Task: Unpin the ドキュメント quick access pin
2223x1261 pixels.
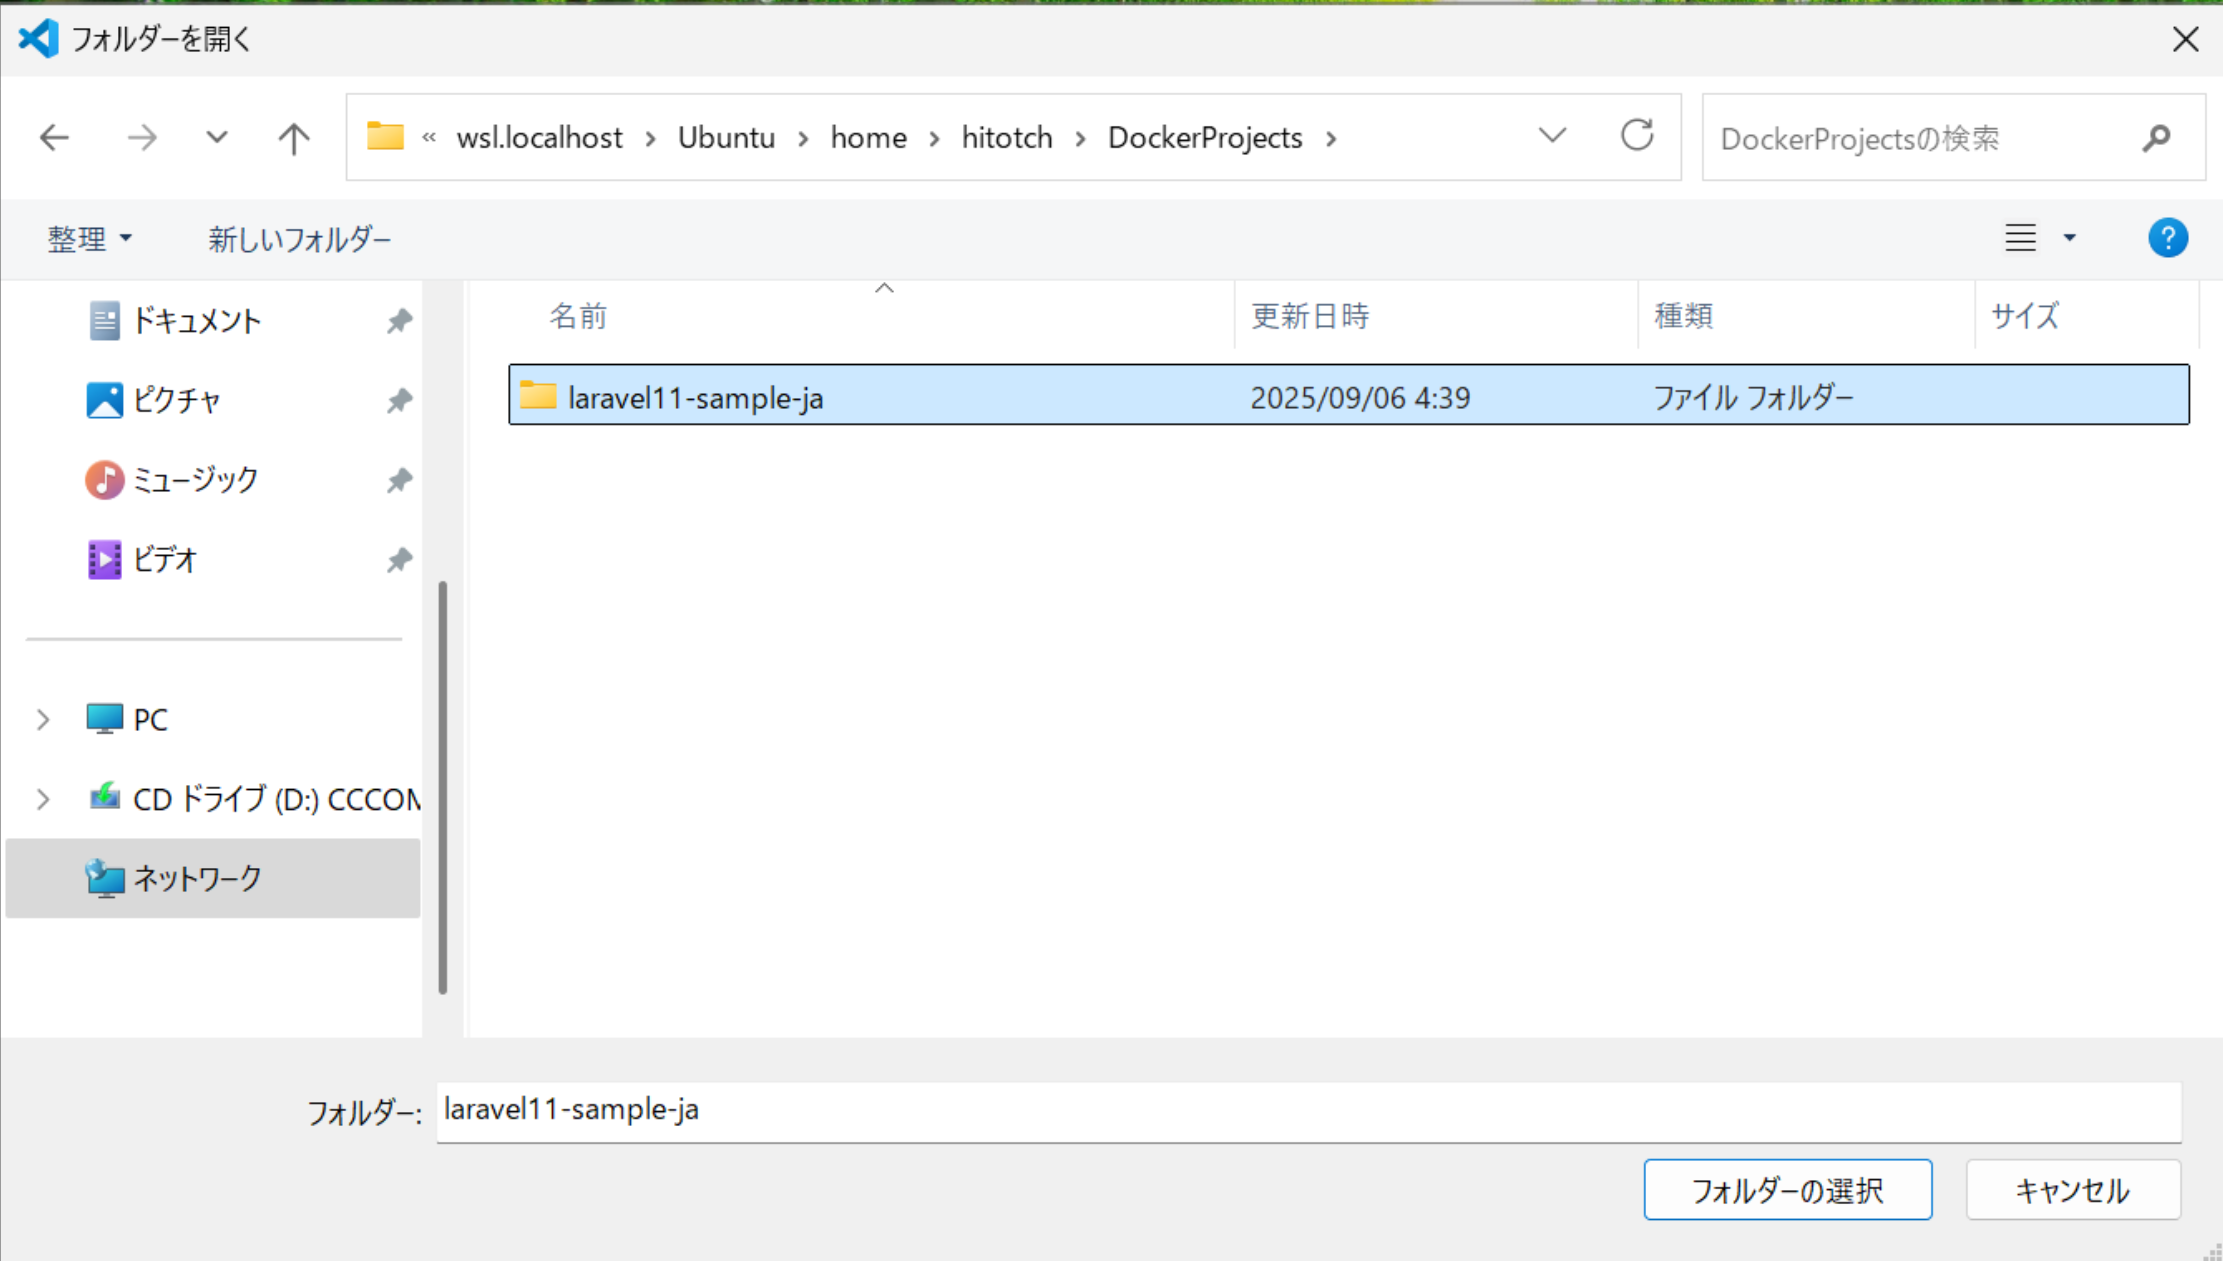Action: tap(399, 321)
